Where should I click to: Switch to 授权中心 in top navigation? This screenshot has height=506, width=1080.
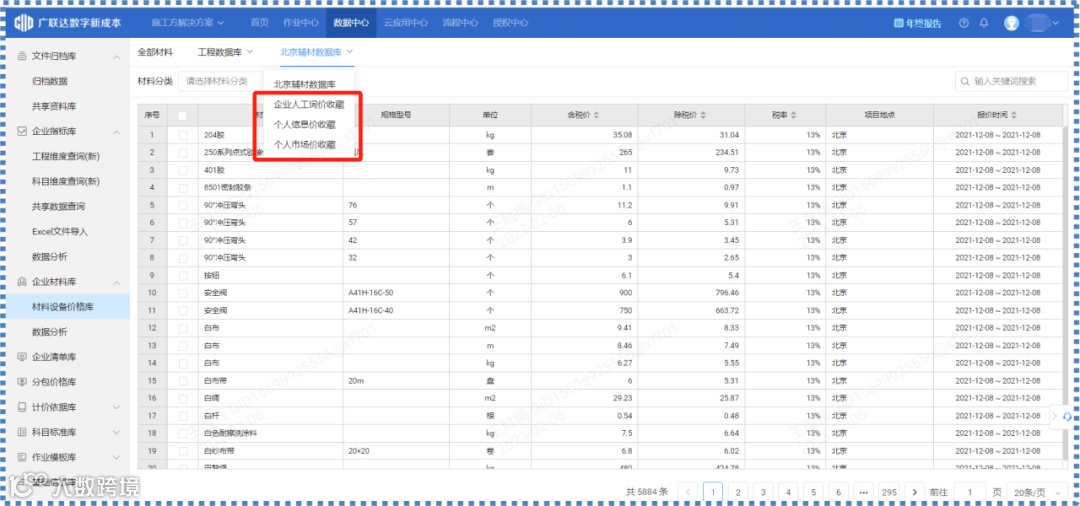tap(510, 23)
